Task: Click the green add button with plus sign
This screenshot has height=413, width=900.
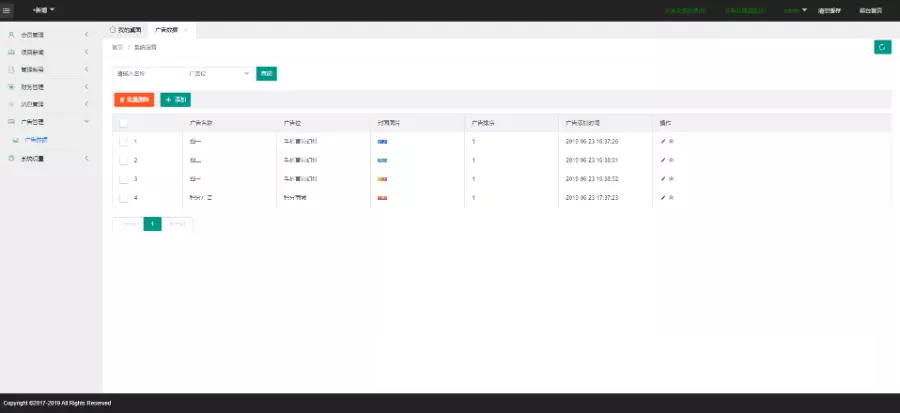Action: 175,100
